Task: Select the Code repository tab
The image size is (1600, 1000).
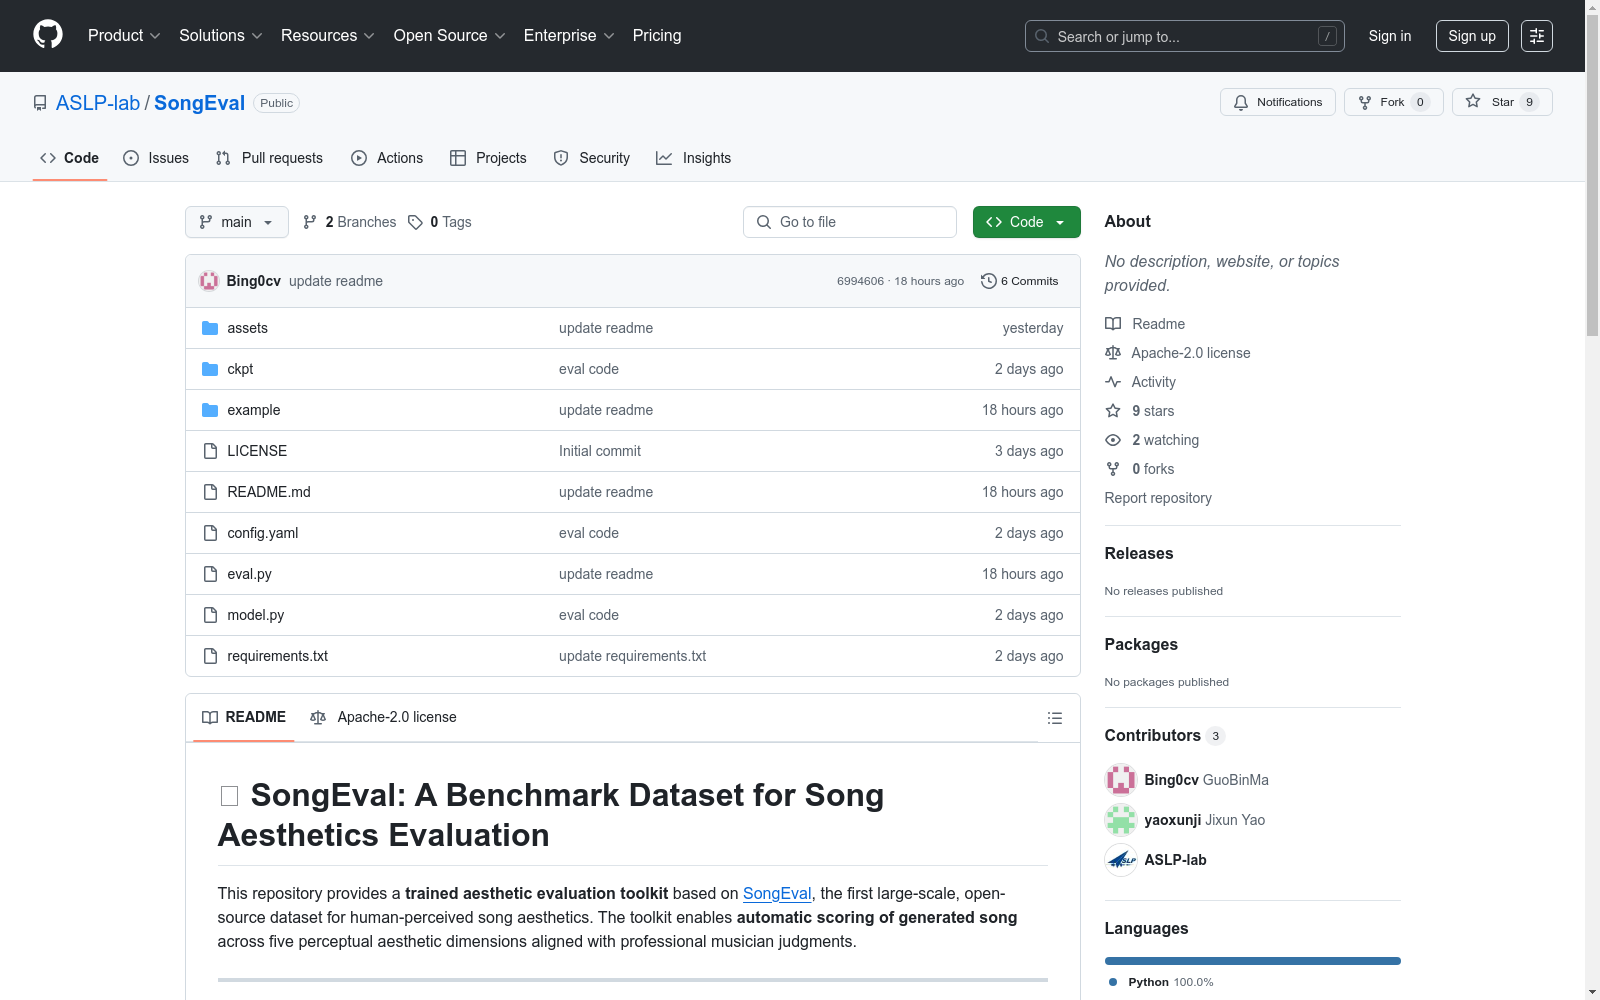Action: tap(70, 158)
